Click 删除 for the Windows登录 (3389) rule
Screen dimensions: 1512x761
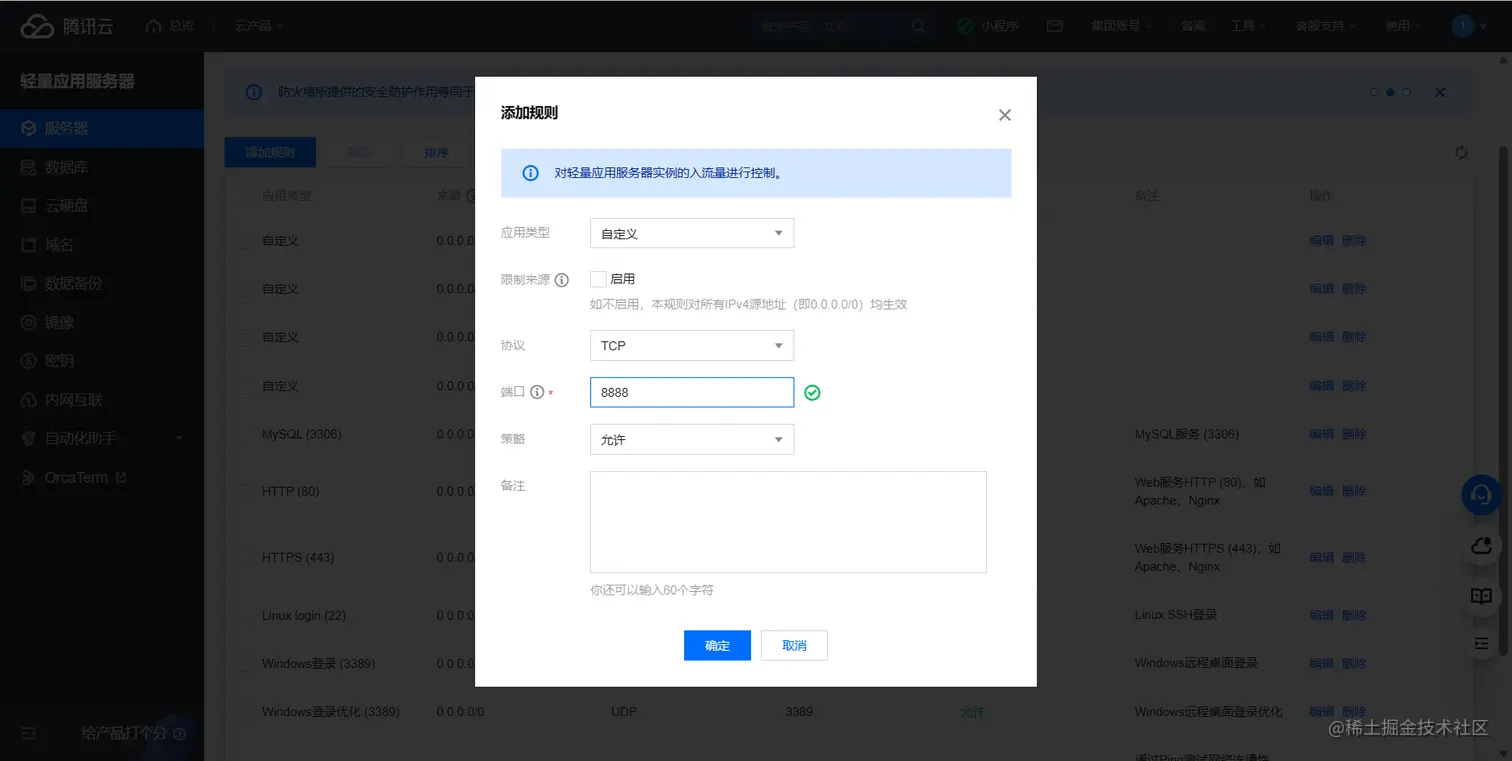pyautogui.click(x=1354, y=663)
